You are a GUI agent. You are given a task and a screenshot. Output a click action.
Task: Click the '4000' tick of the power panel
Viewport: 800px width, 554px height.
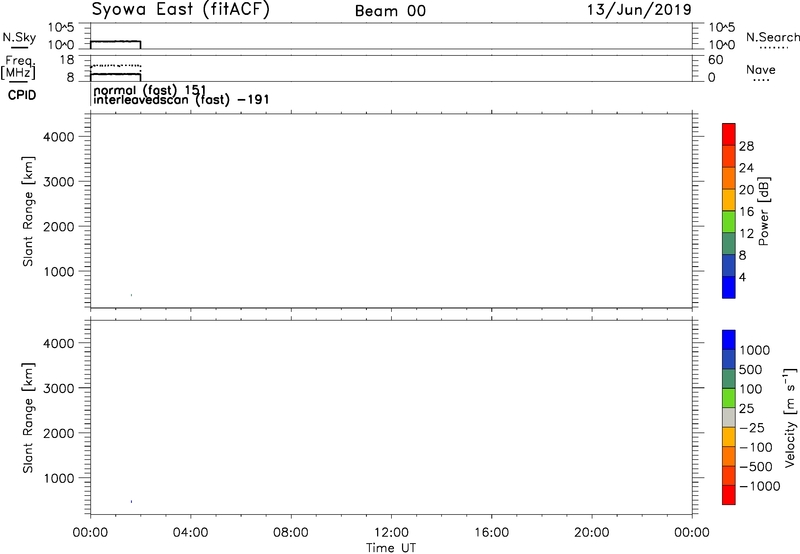pos(59,137)
